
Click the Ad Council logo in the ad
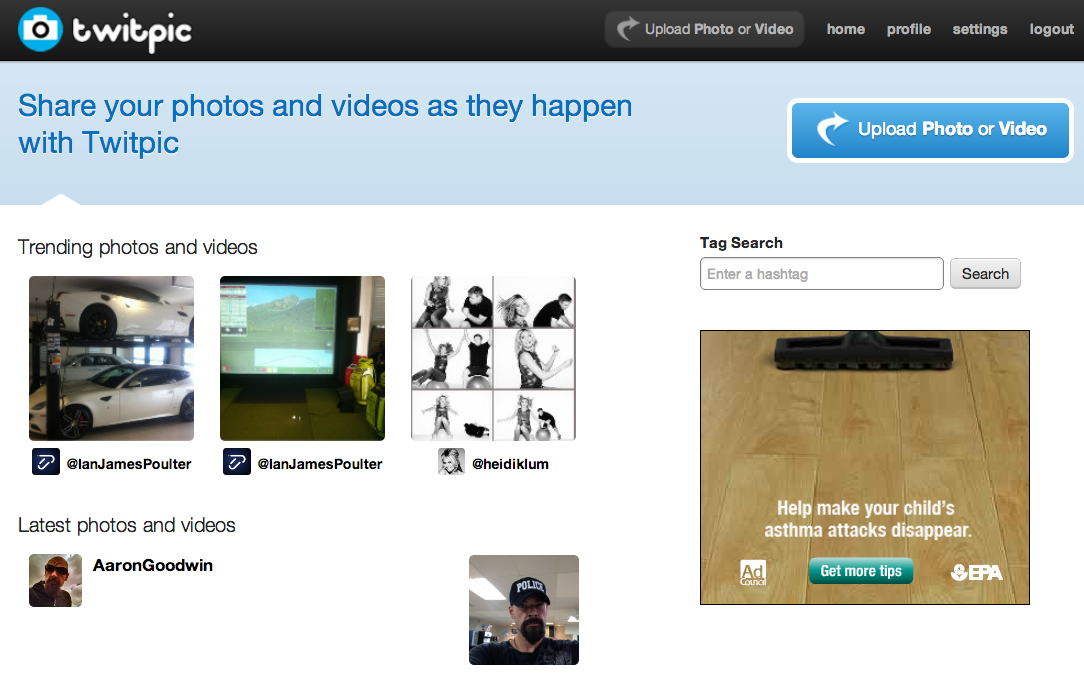[x=753, y=572]
